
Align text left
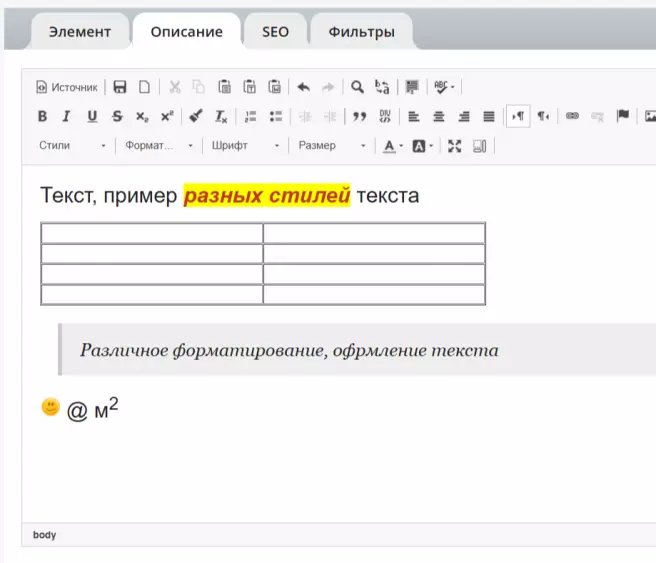click(413, 116)
